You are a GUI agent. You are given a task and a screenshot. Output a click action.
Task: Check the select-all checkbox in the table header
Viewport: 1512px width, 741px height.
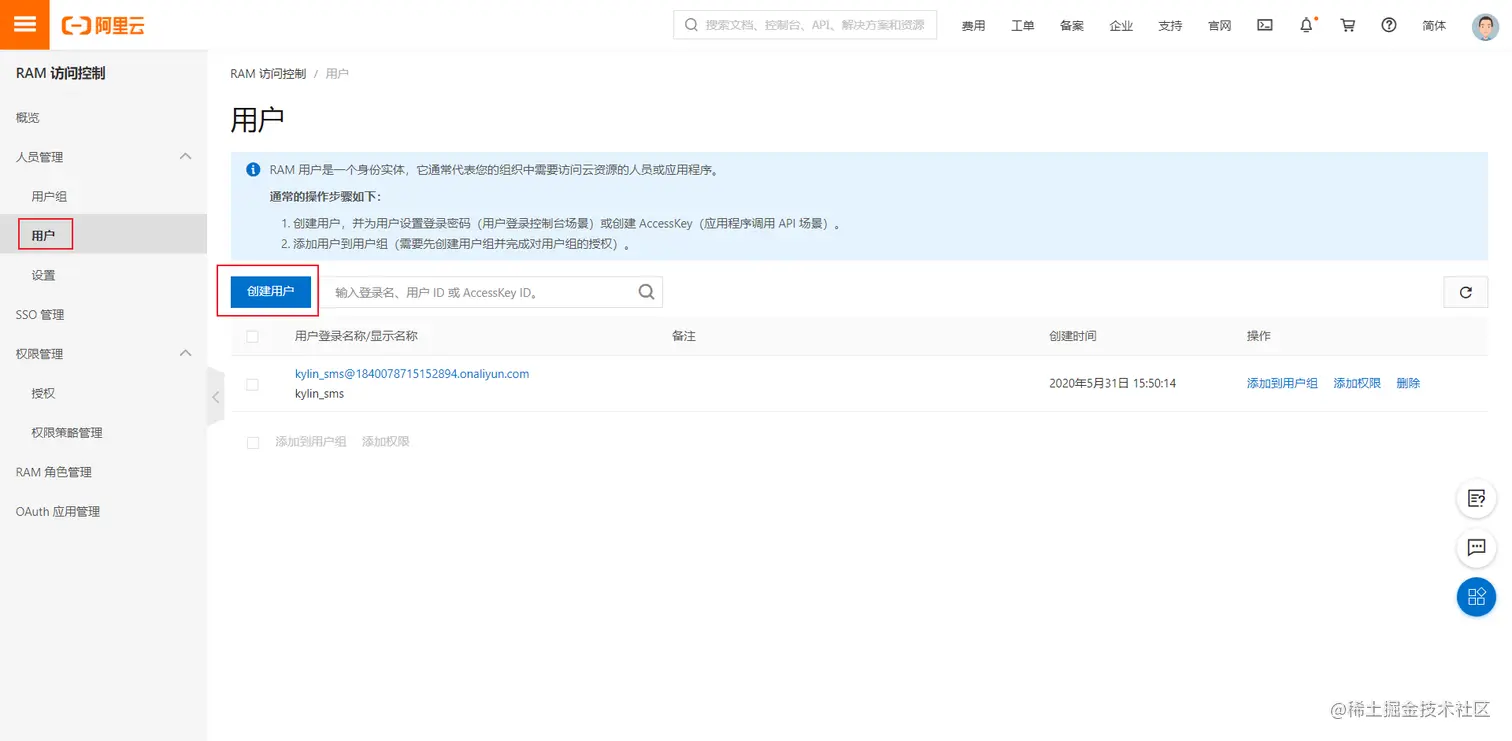tap(252, 337)
